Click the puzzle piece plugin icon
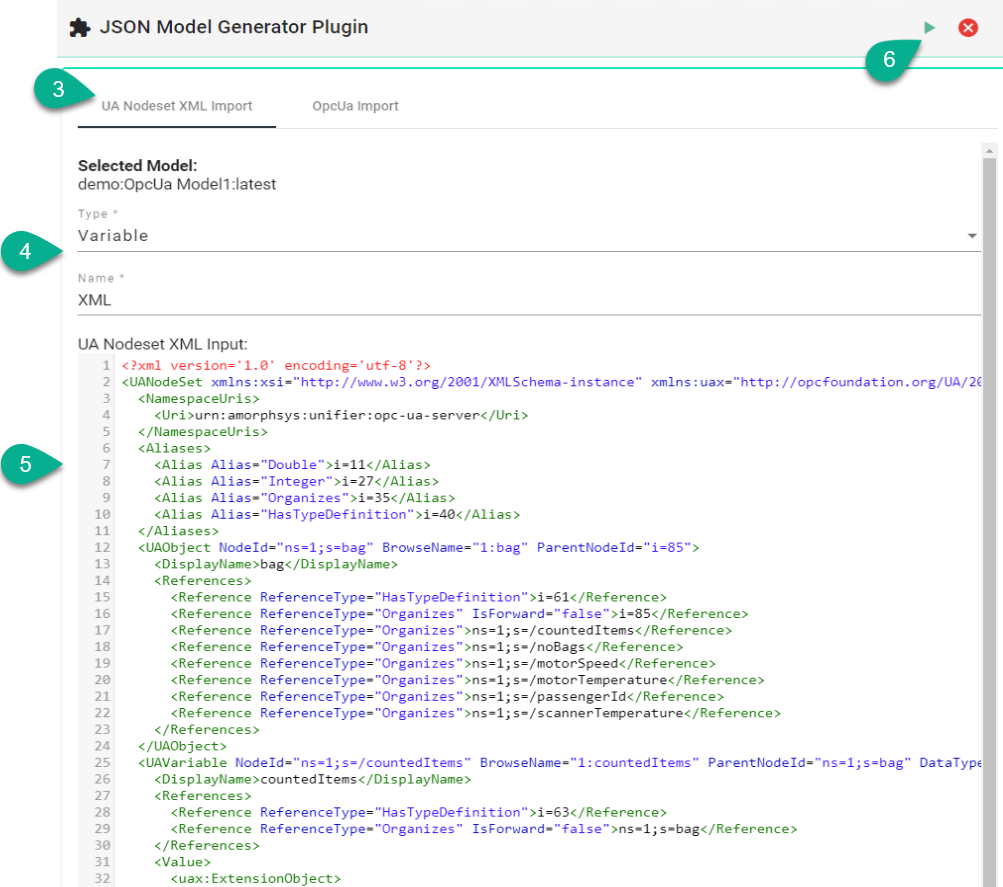 pos(80,28)
